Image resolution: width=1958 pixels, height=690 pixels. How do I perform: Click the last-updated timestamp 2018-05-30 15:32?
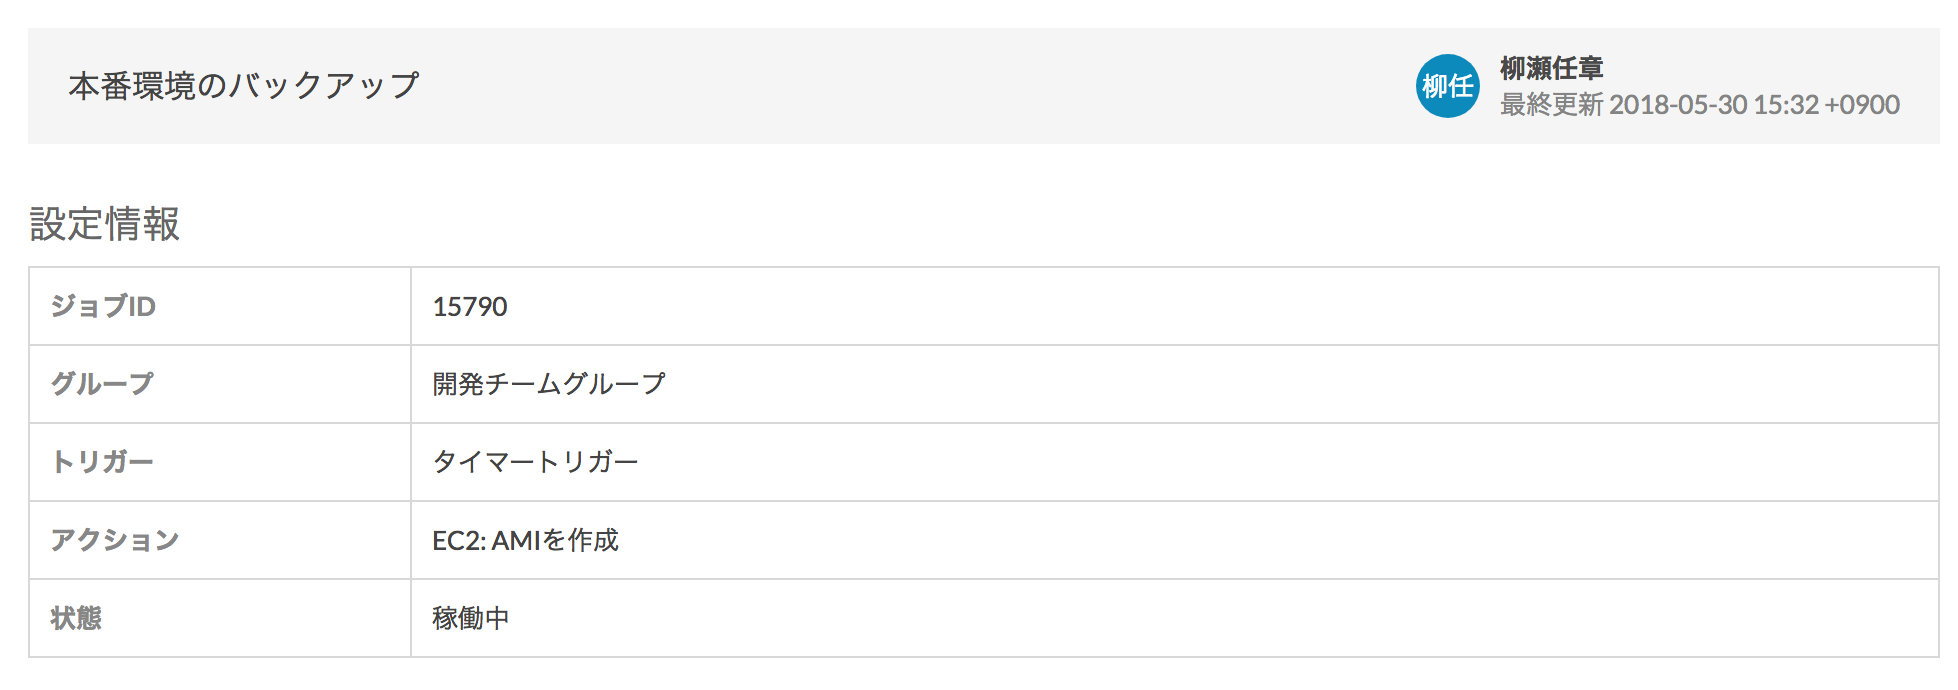click(1713, 105)
